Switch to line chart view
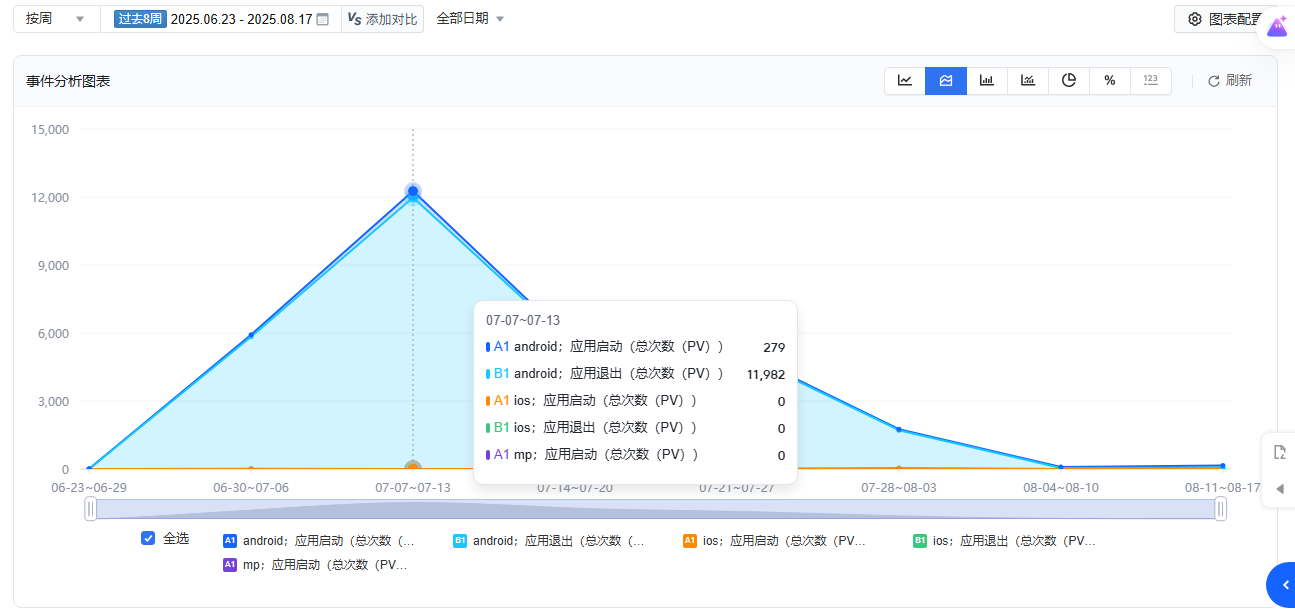1295x614 pixels. click(x=905, y=81)
